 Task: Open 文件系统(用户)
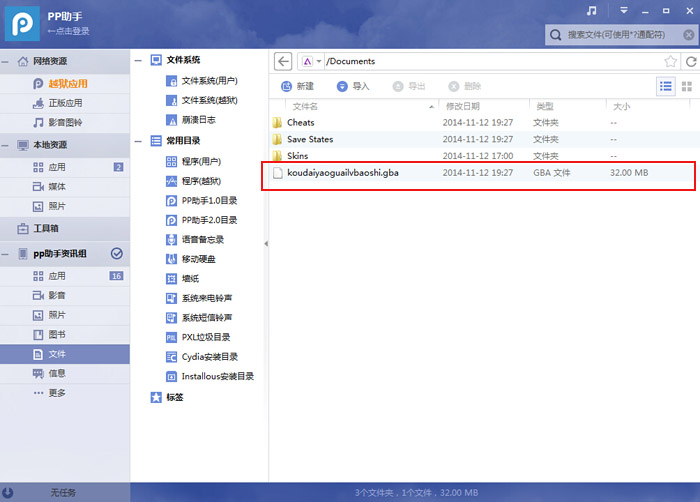click(202, 81)
